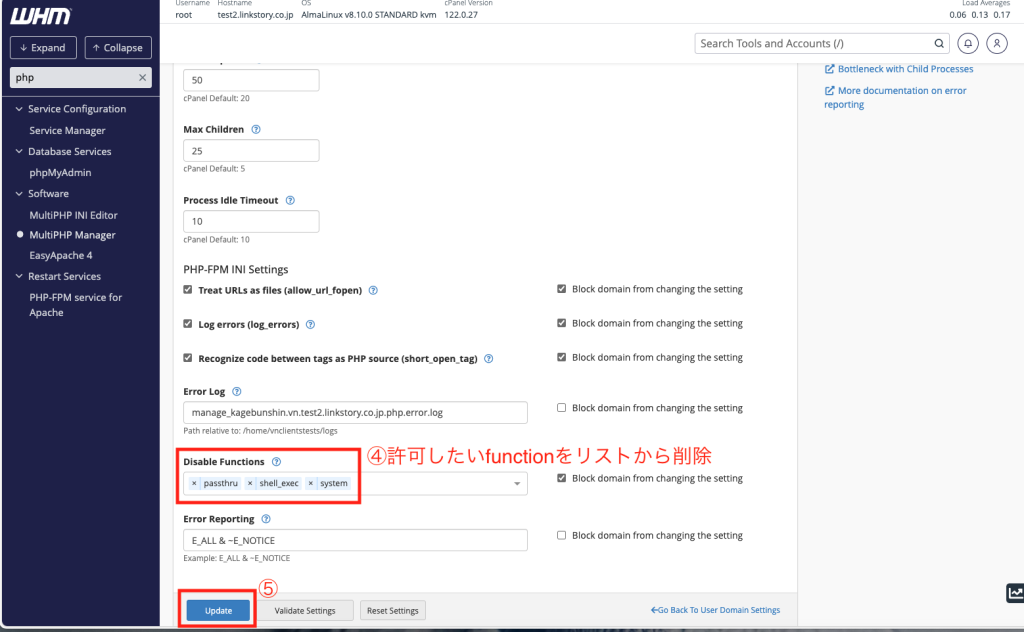1024x632 pixels.
Task: Collapse the Restart Services section
Action: click(x=19, y=276)
